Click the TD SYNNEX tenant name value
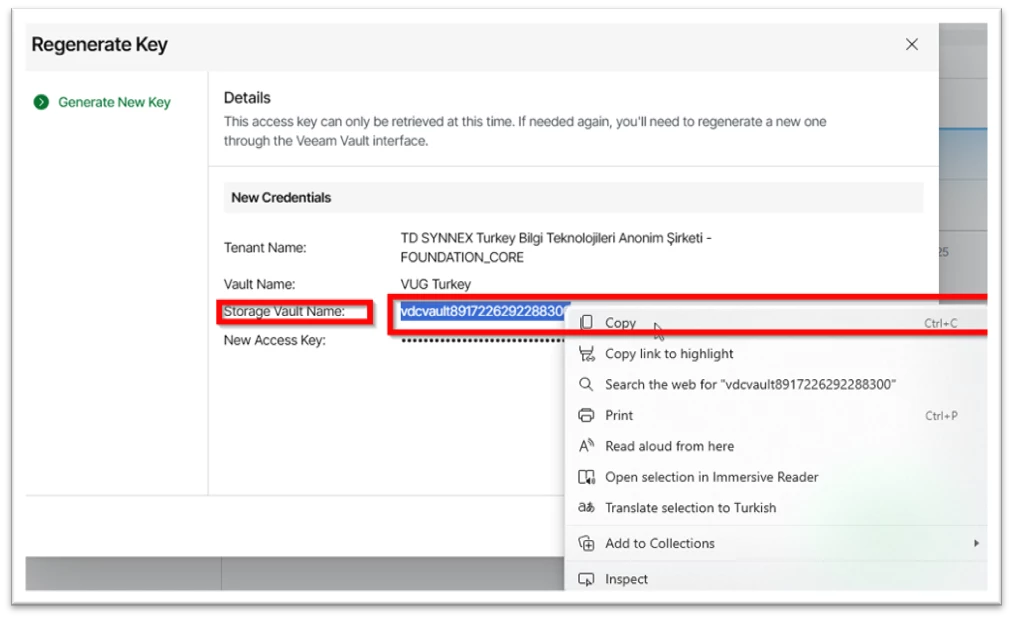This screenshot has height=619, width=1013. (x=556, y=247)
